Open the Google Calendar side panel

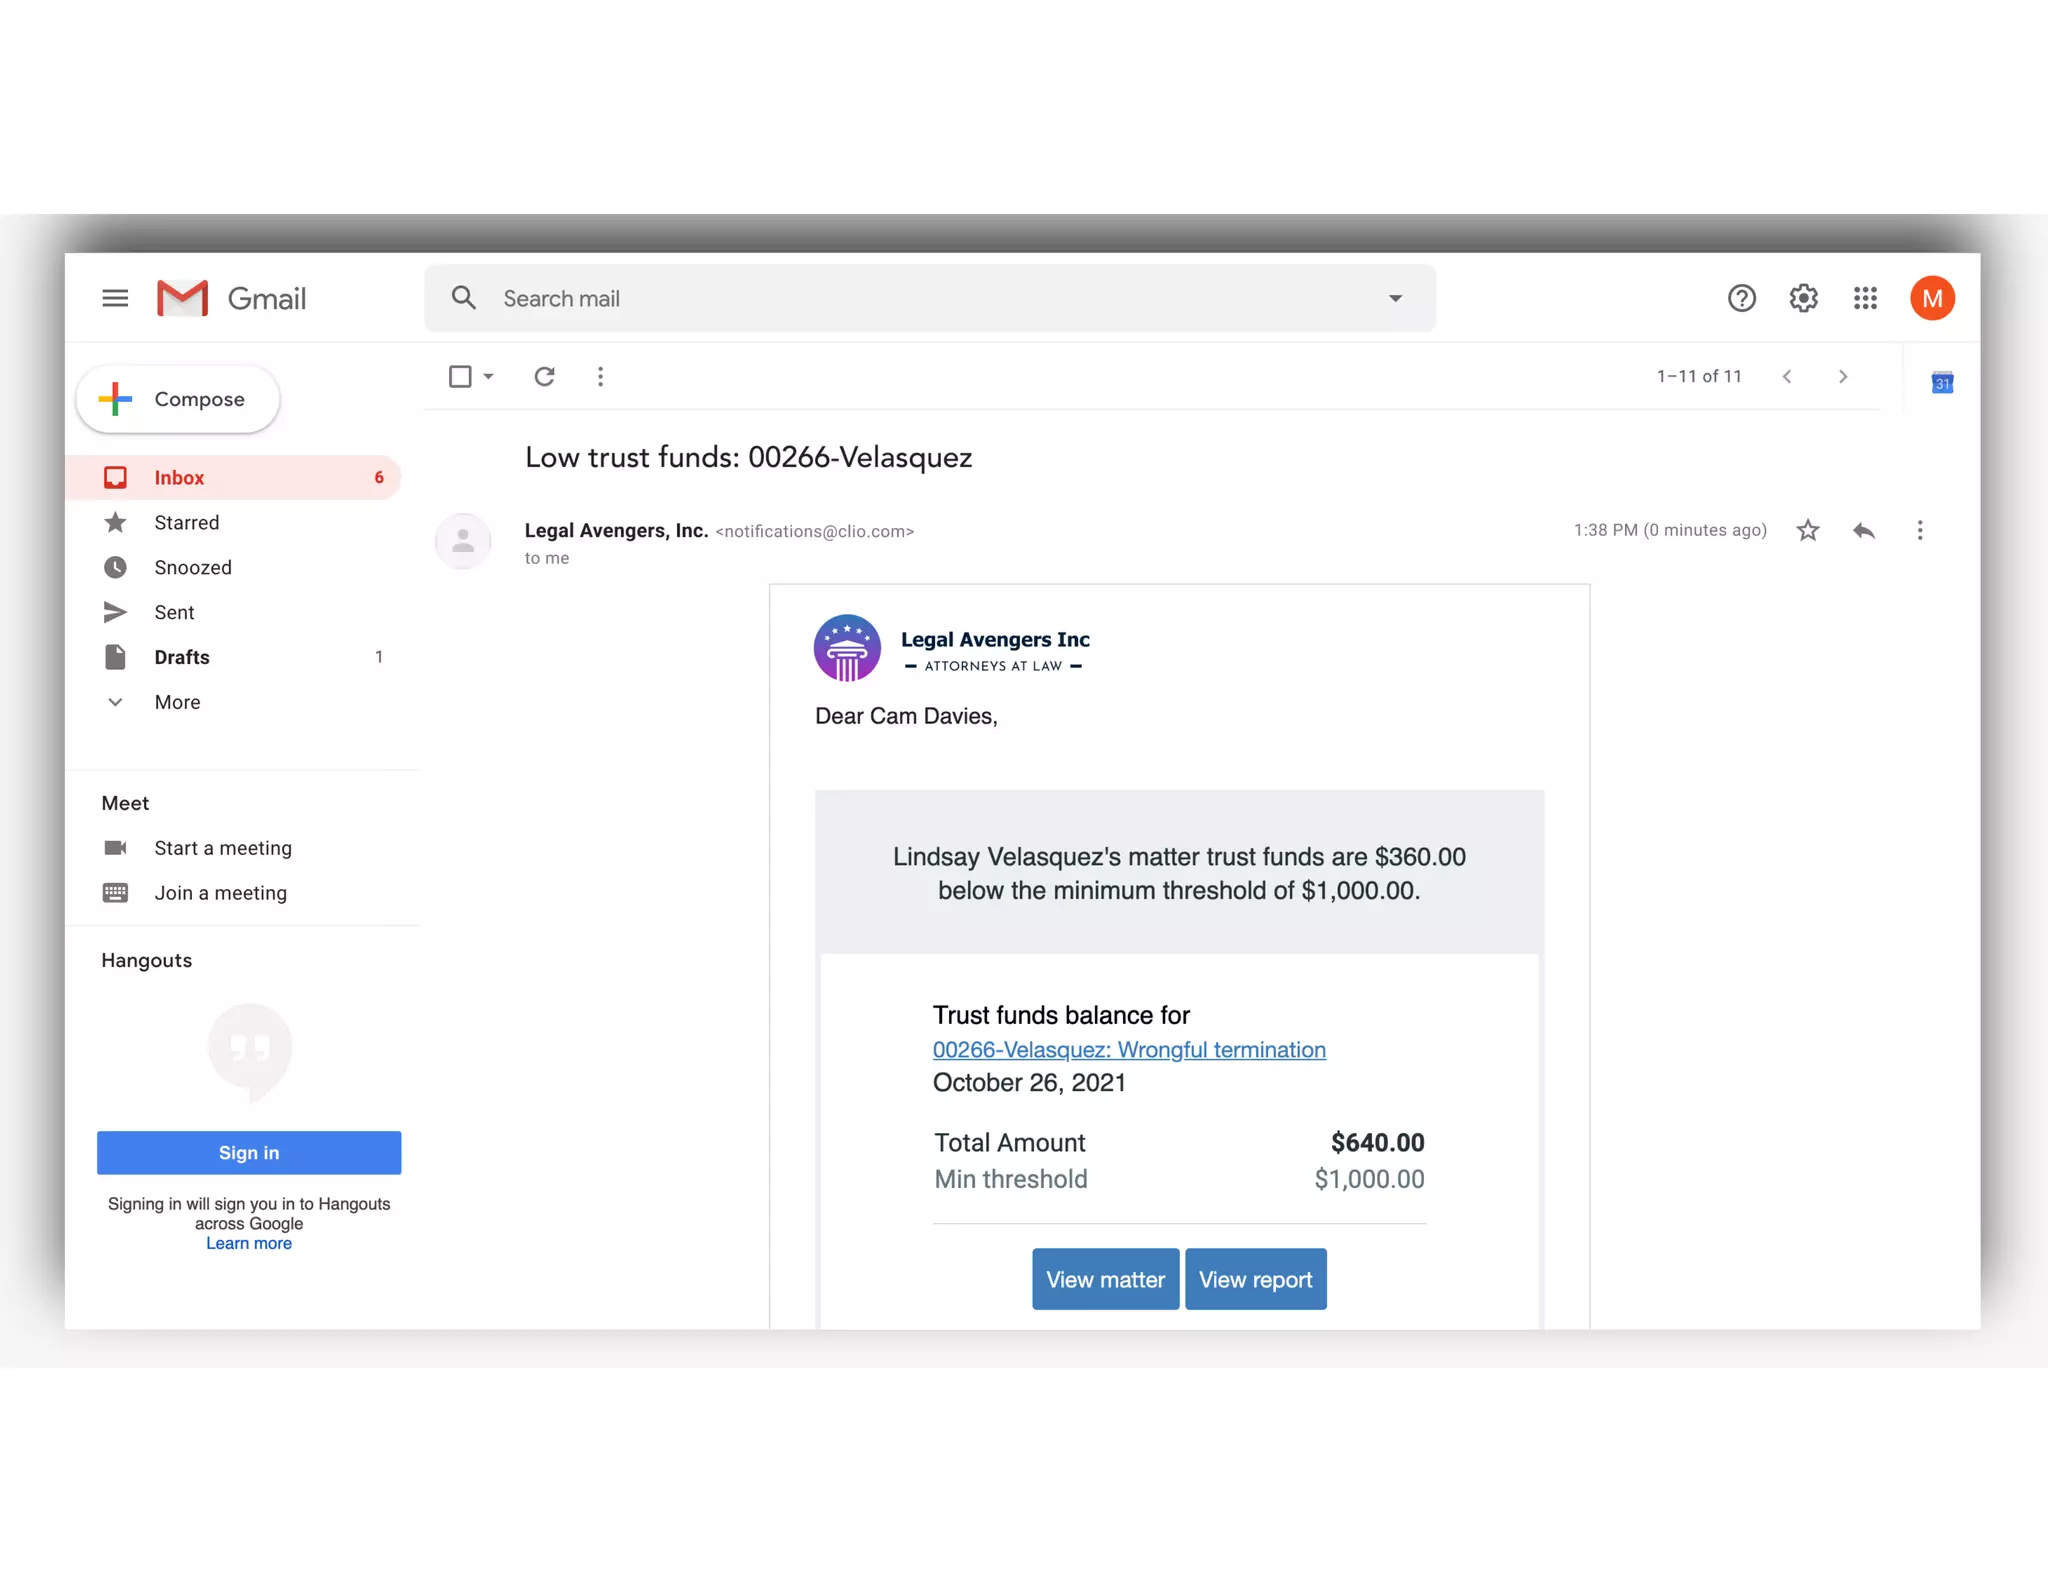coord(1942,383)
